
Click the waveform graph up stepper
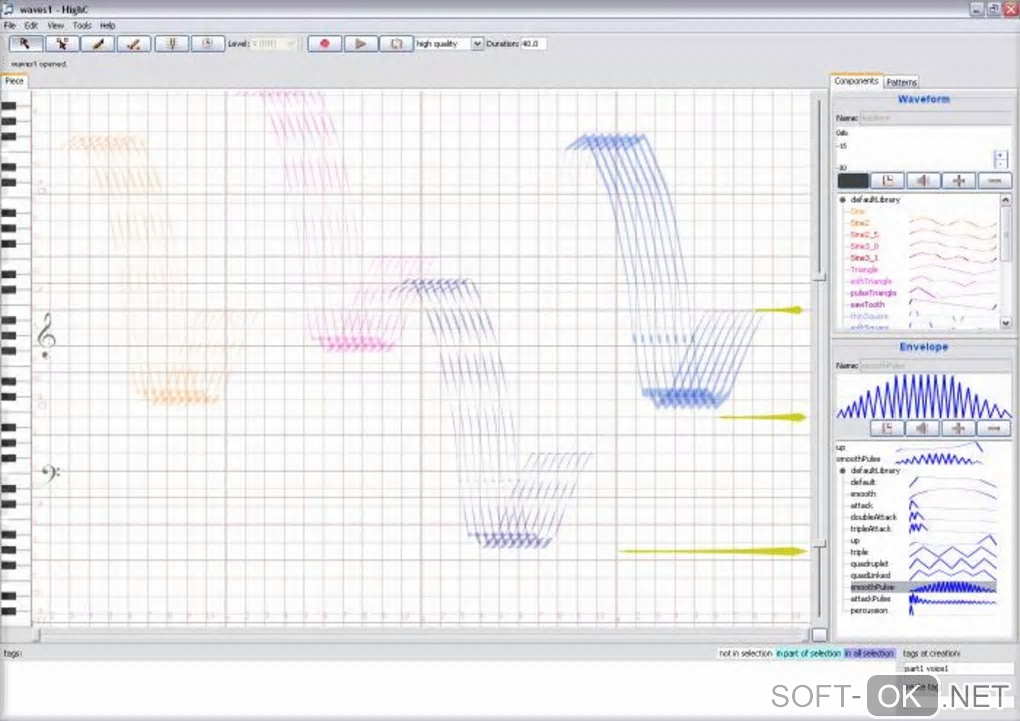point(1000,155)
